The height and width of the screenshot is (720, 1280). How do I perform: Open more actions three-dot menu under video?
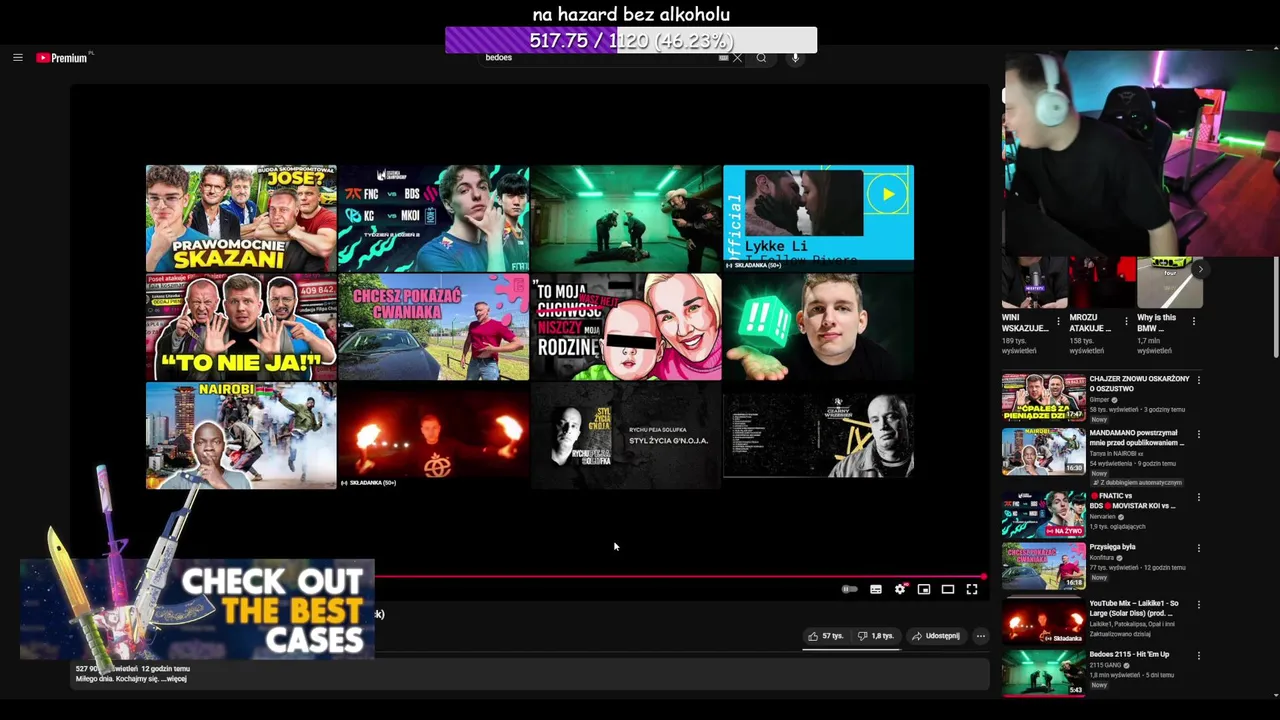point(980,636)
